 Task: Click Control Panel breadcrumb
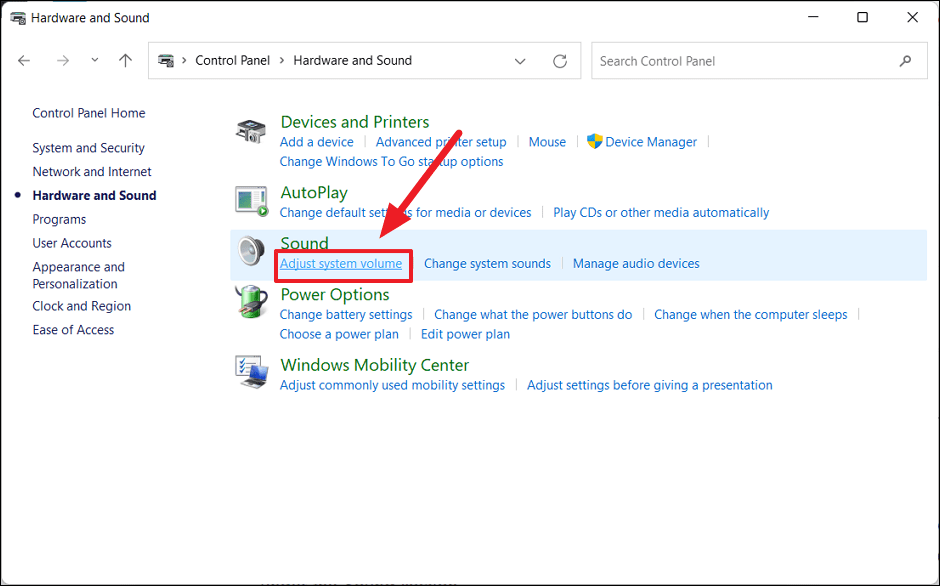(233, 61)
